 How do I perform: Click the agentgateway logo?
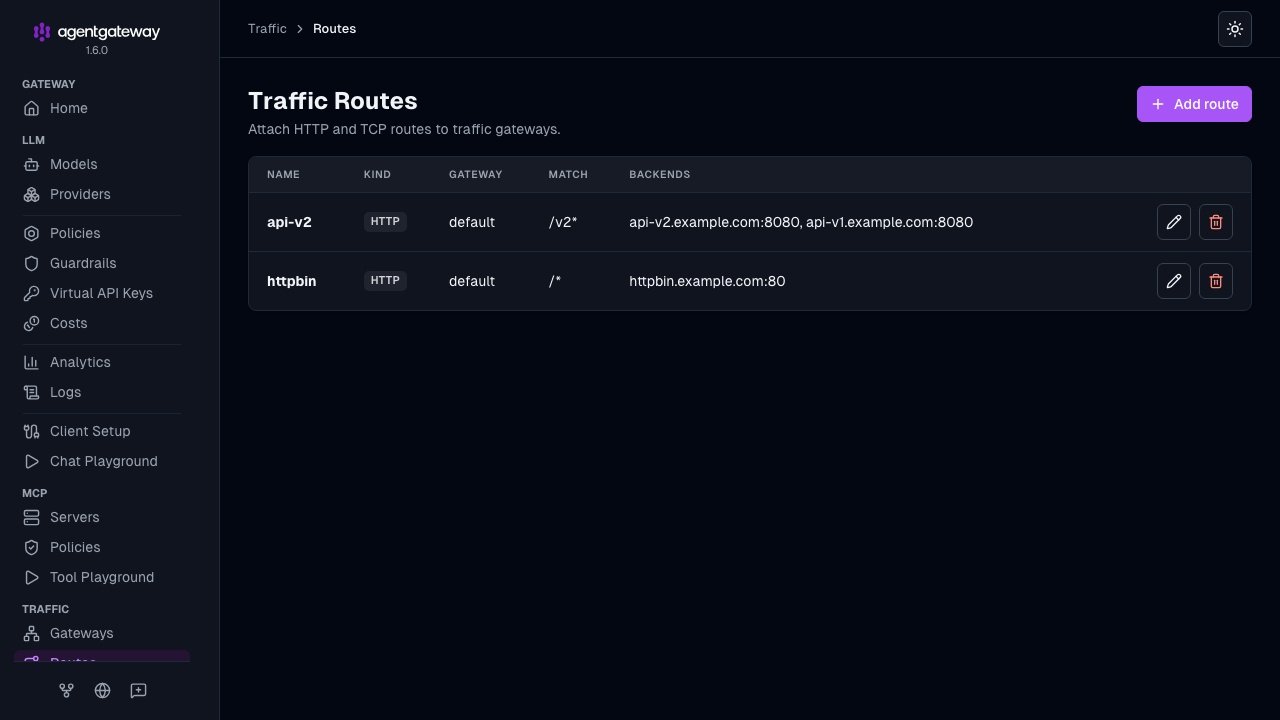pos(97,32)
